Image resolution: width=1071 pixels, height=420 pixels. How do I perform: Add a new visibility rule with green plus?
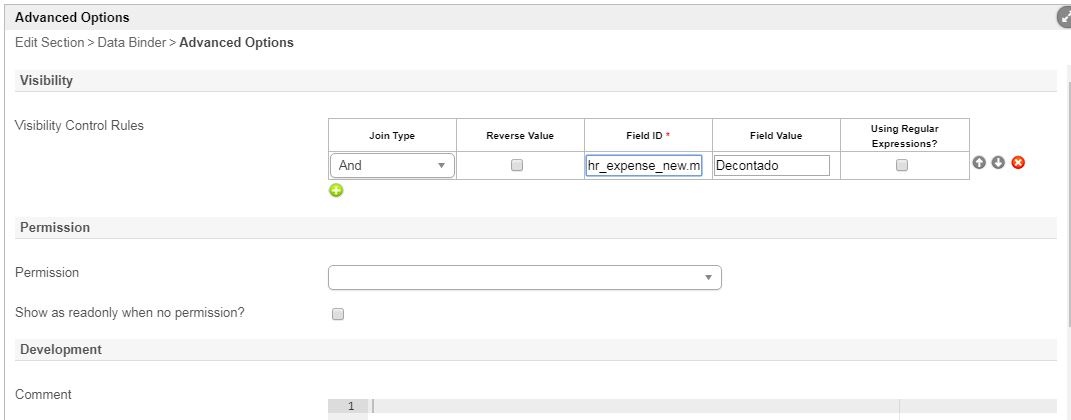coord(336,190)
